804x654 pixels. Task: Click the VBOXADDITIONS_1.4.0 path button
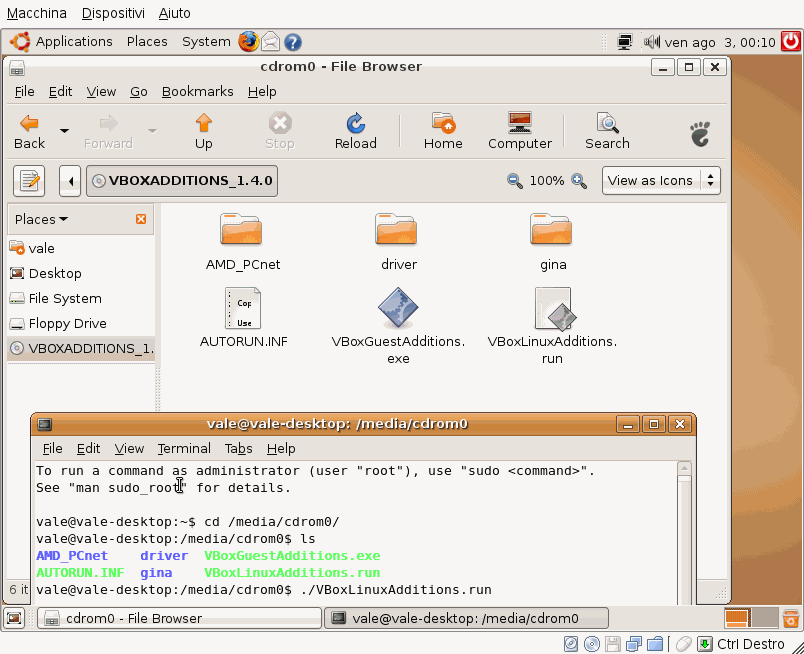(182, 181)
